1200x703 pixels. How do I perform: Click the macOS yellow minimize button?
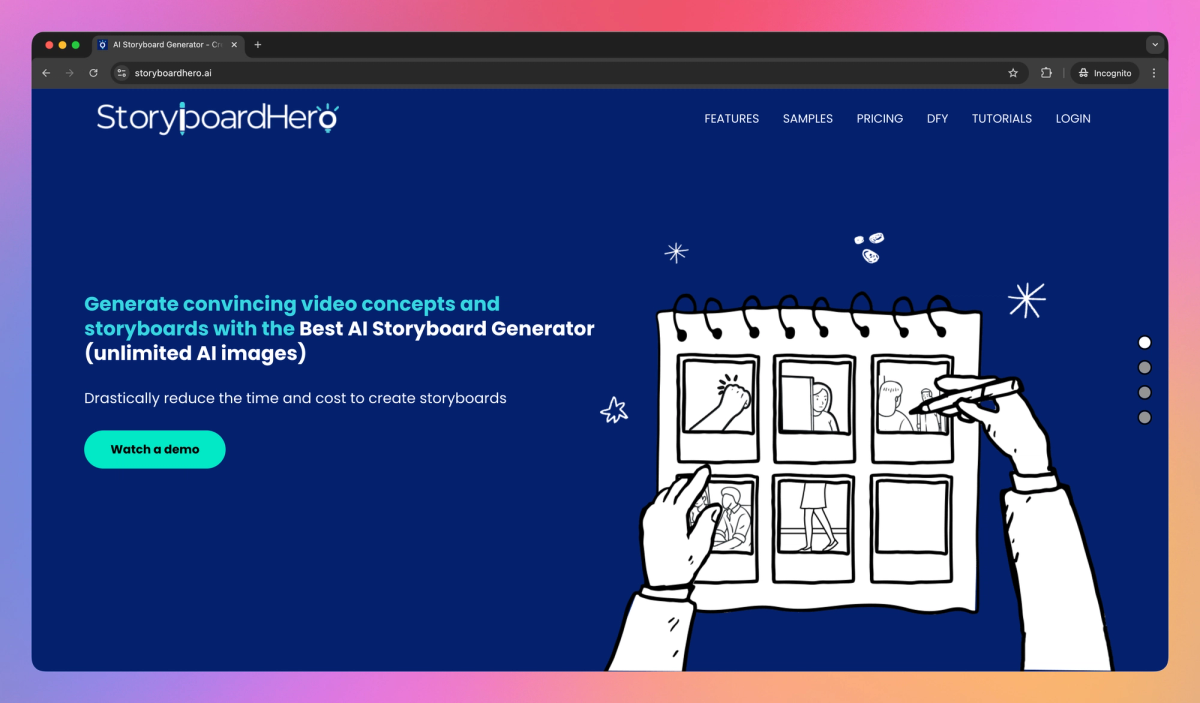click(x=63, y=45)
